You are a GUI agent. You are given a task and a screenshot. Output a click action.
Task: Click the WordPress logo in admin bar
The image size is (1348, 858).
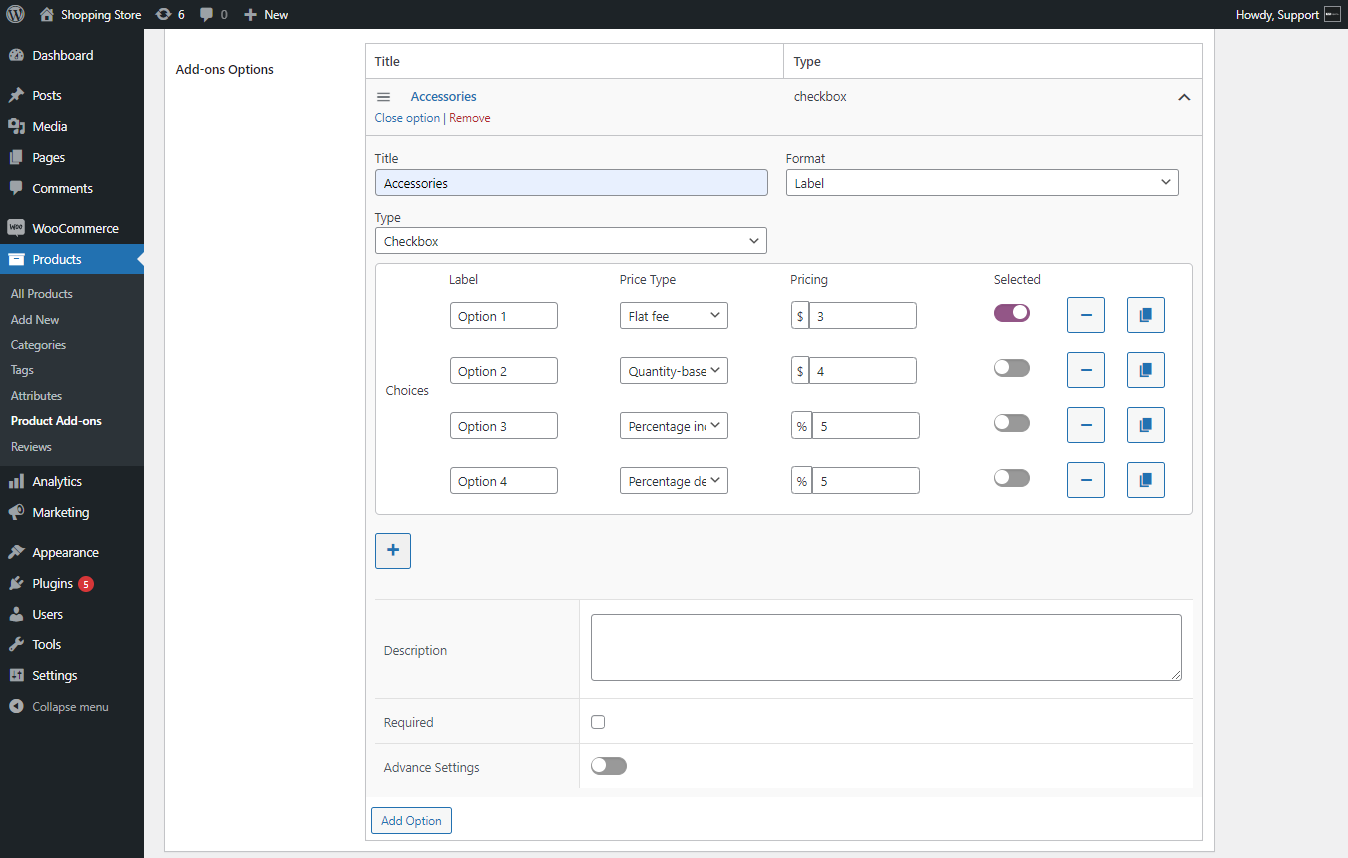coord(15,14)
